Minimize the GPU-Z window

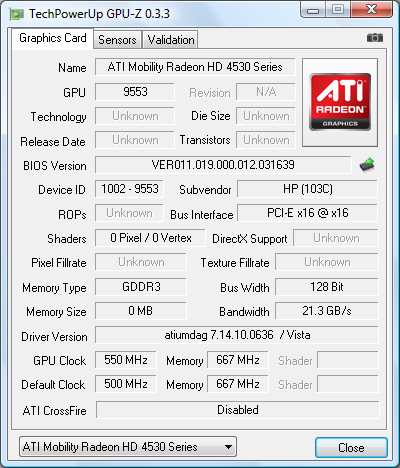tap(313, 9)
